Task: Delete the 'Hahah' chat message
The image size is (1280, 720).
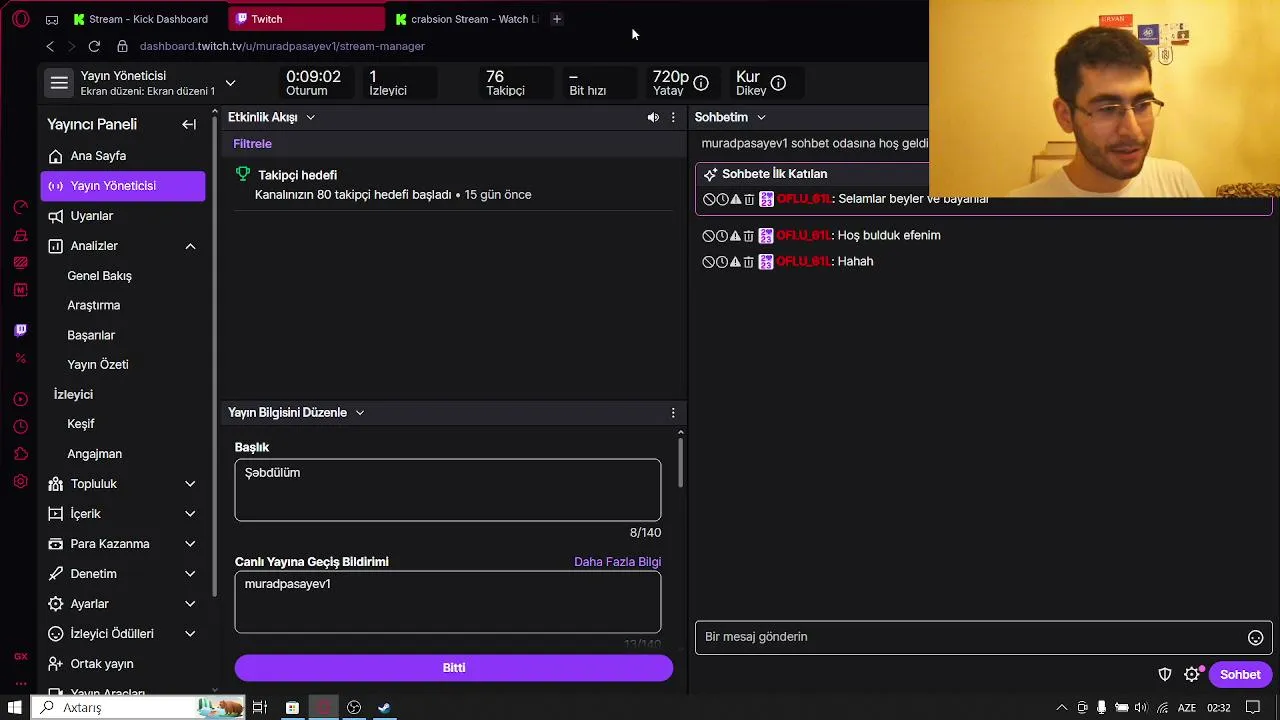Action: [748, 262]
